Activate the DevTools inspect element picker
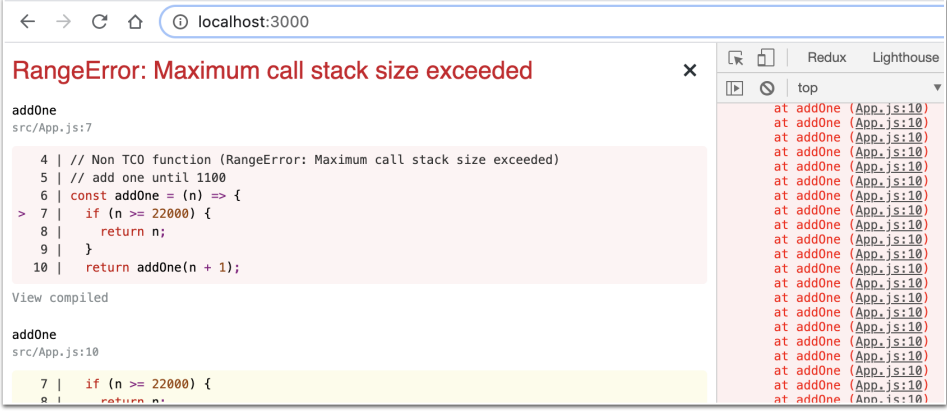Viewport: 947px width, 411px height. [736, 58]
